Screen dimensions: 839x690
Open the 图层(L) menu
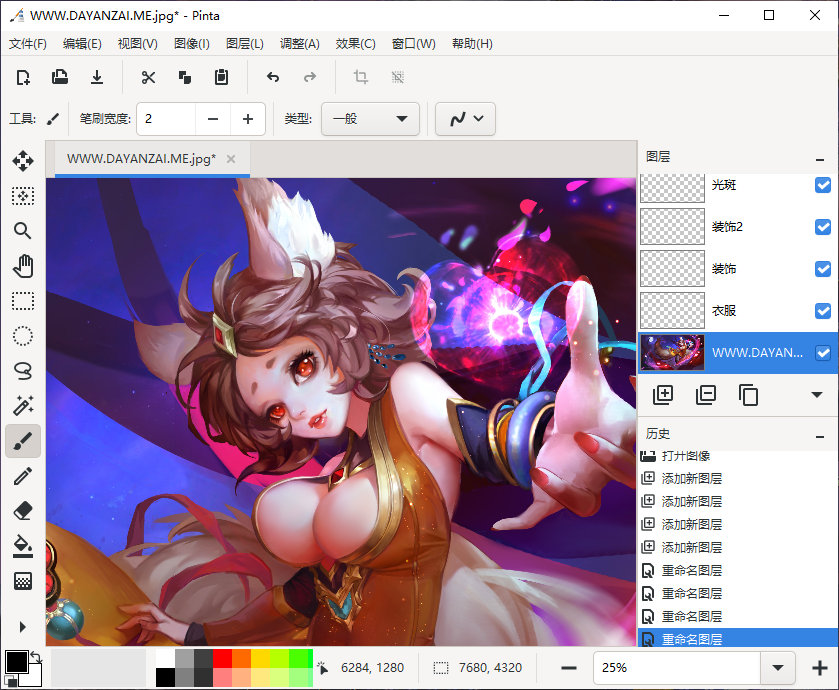[x=245, y=44]
